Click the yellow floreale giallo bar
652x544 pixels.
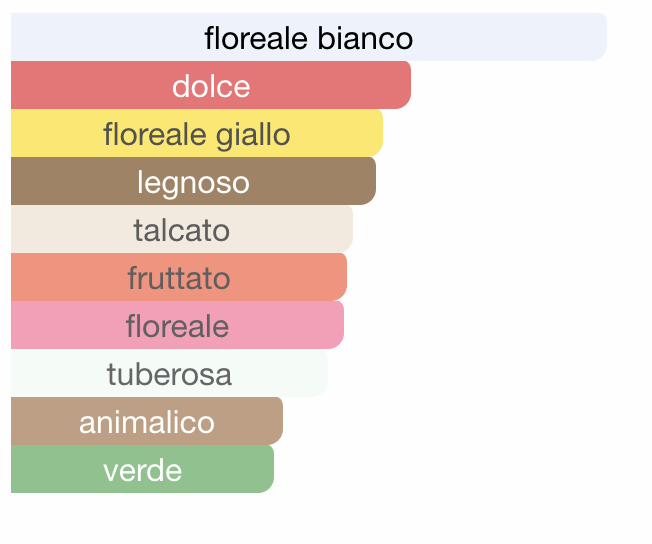coord(197,133)
